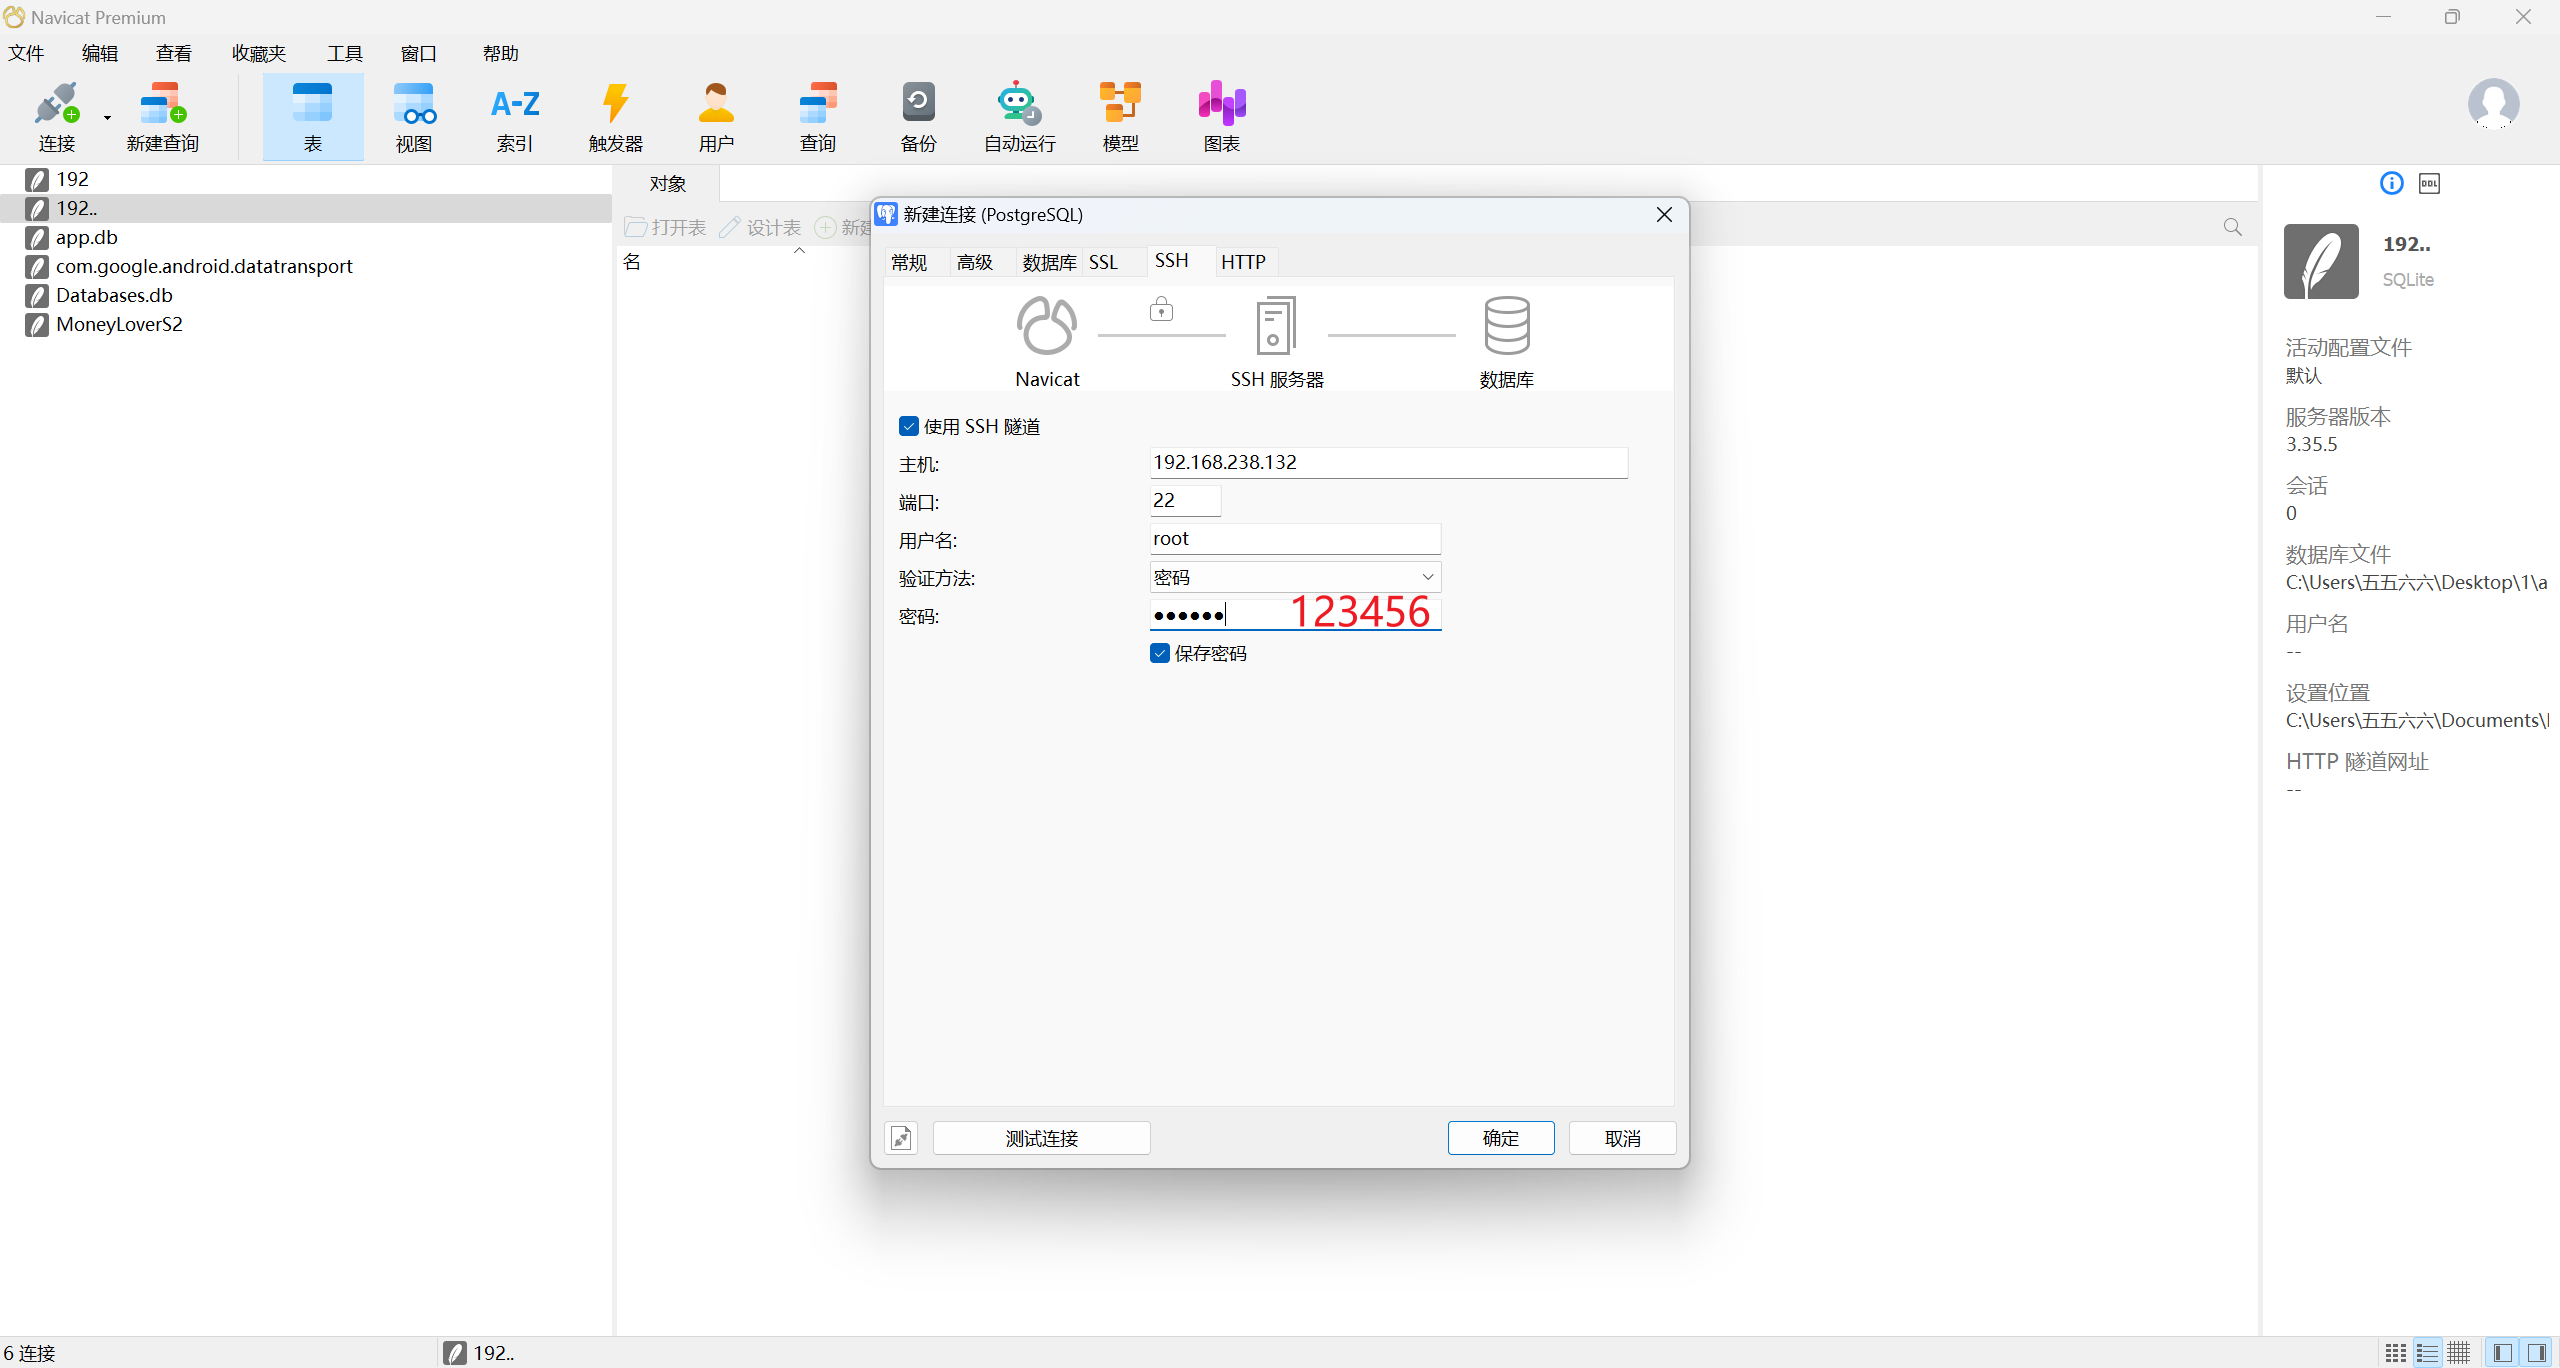The width and height of the screenshot is (2560, 1368).
Task: Open the Connection (连接) button dropdown arrow
Action: pos(107,118)
